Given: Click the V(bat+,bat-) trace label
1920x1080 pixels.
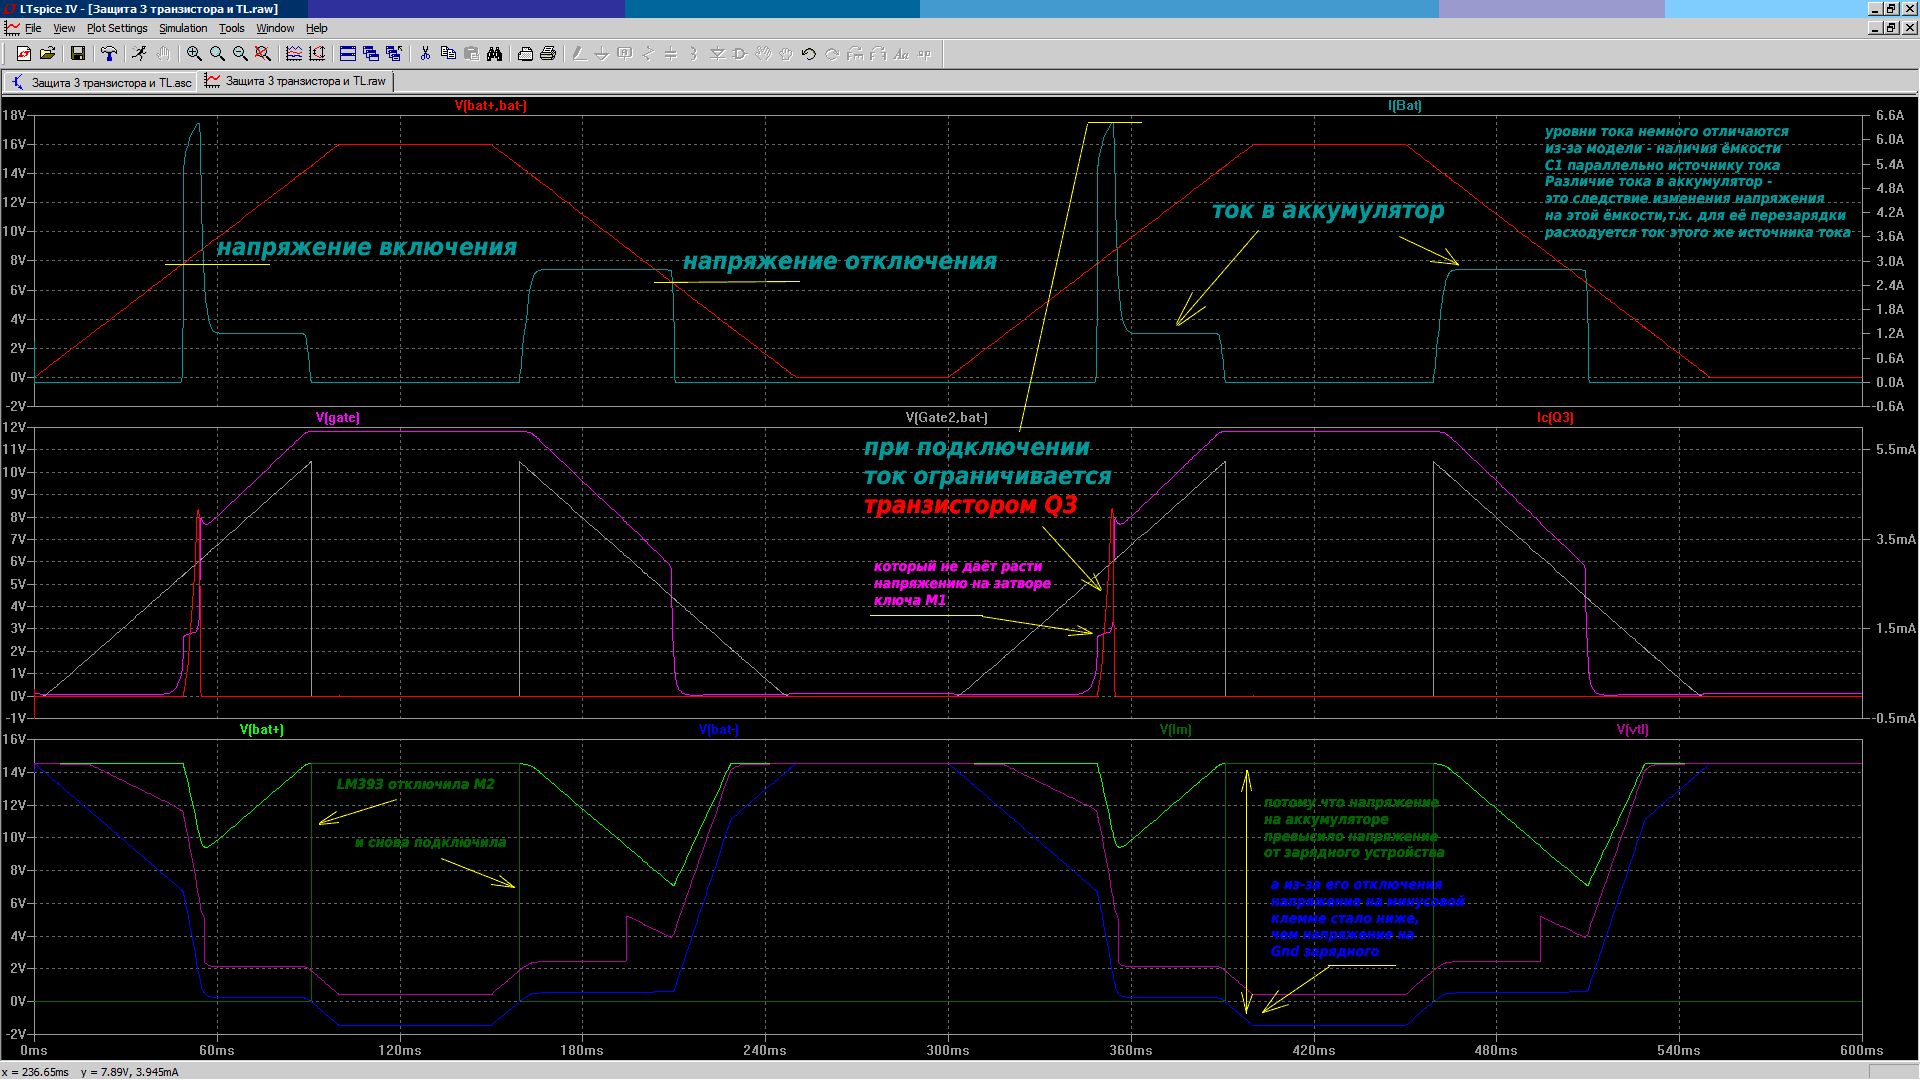Looking at the screenshot, I should 490,105.
